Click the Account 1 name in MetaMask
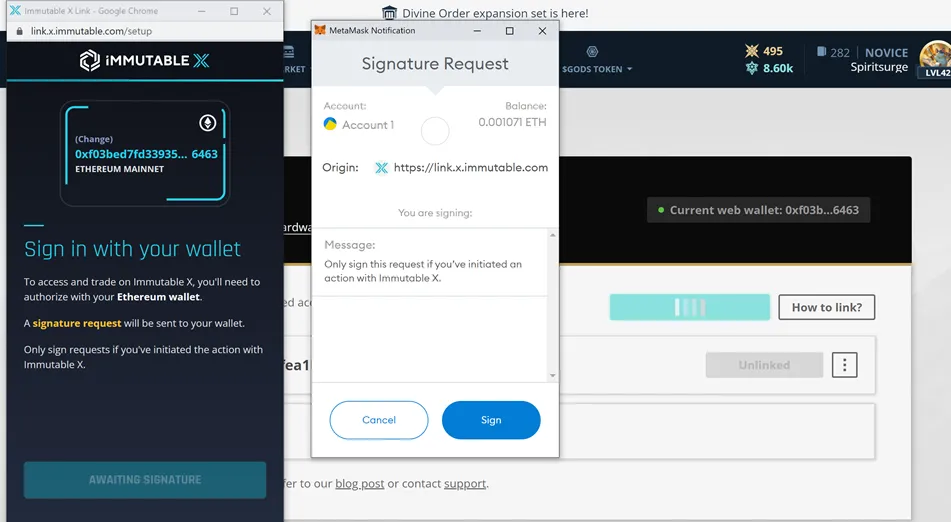Screen dimensions: 951x522 (x=368, y=125)
